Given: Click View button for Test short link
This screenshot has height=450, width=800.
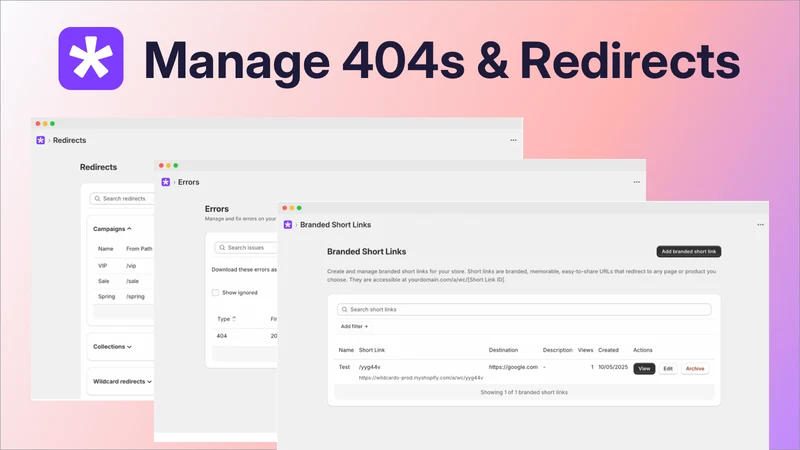Looking at the screenshot, I should tap(644, 368).
